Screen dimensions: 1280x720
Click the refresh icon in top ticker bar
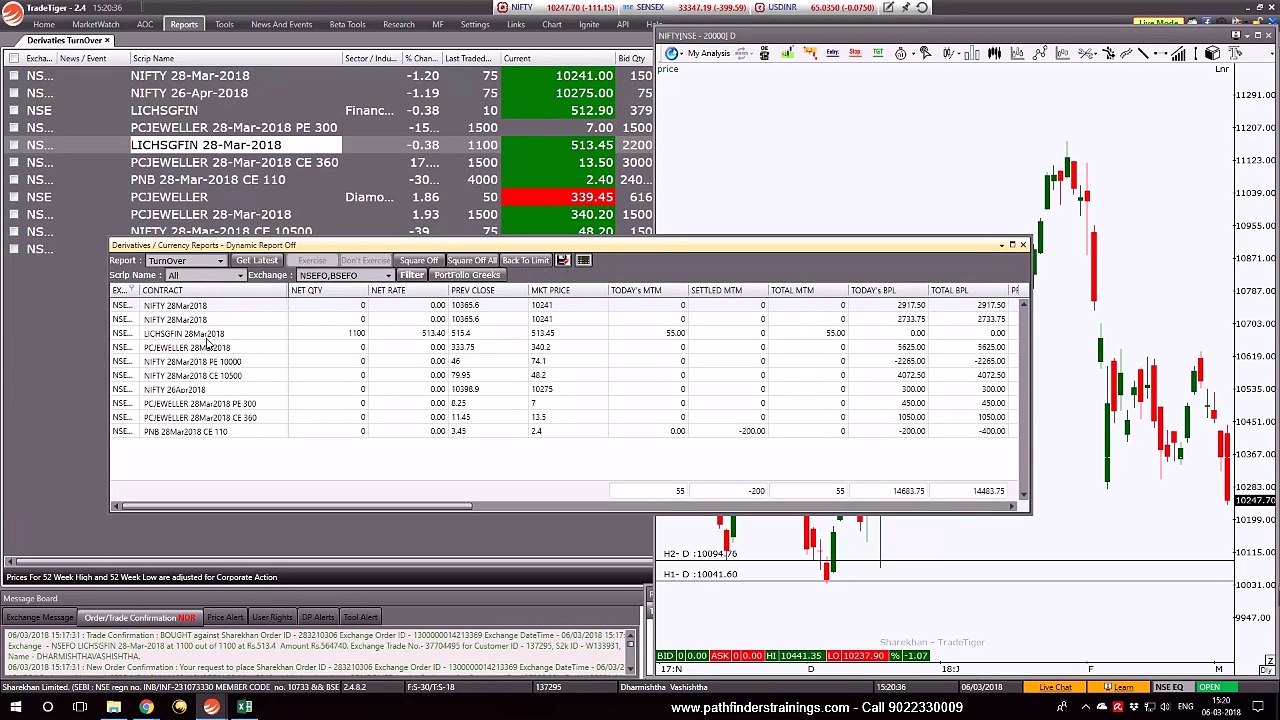click(x=922, y=7)
